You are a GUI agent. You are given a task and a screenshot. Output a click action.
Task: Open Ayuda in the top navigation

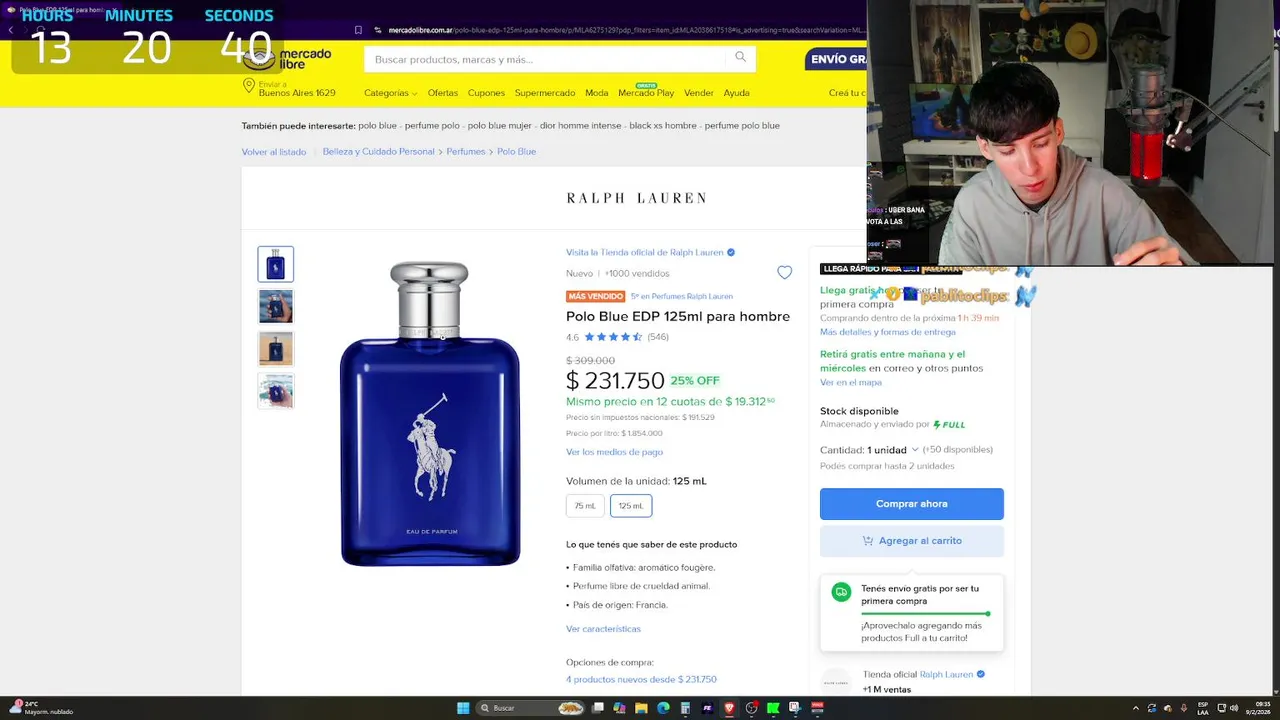737,93
